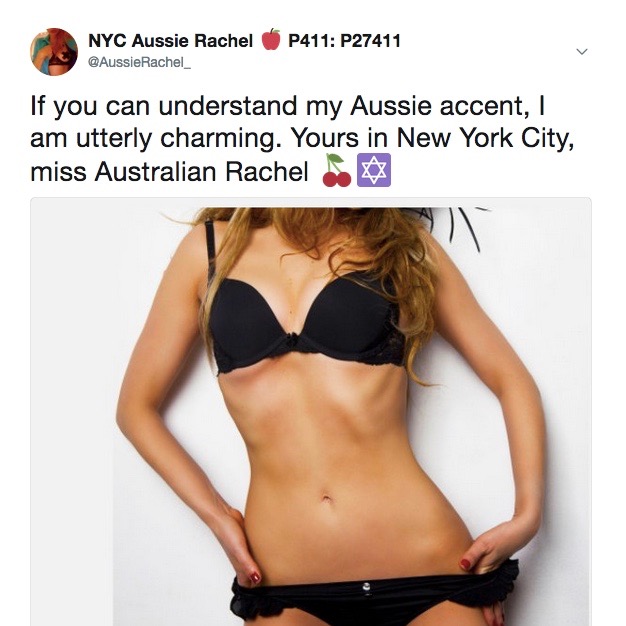Screen dimensions: 626x626
Task: Click the red apple emoji in name
Action: pos(271,40)
